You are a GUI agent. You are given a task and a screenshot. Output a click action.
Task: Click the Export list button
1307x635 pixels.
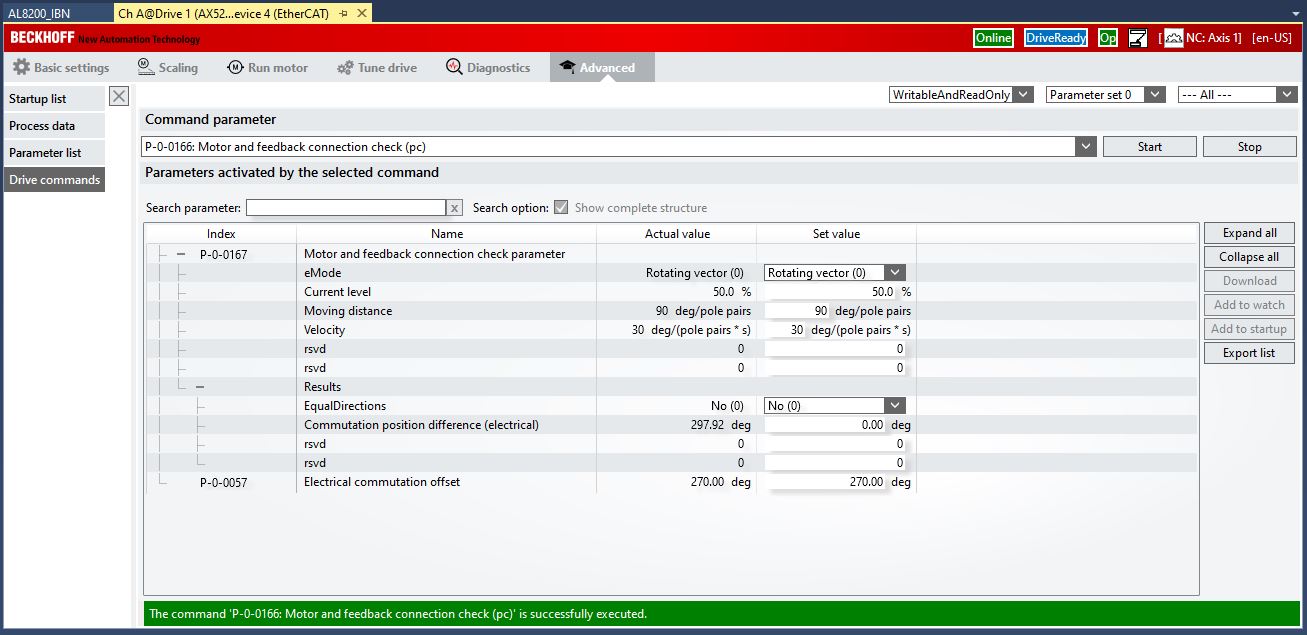[1249, 353]
